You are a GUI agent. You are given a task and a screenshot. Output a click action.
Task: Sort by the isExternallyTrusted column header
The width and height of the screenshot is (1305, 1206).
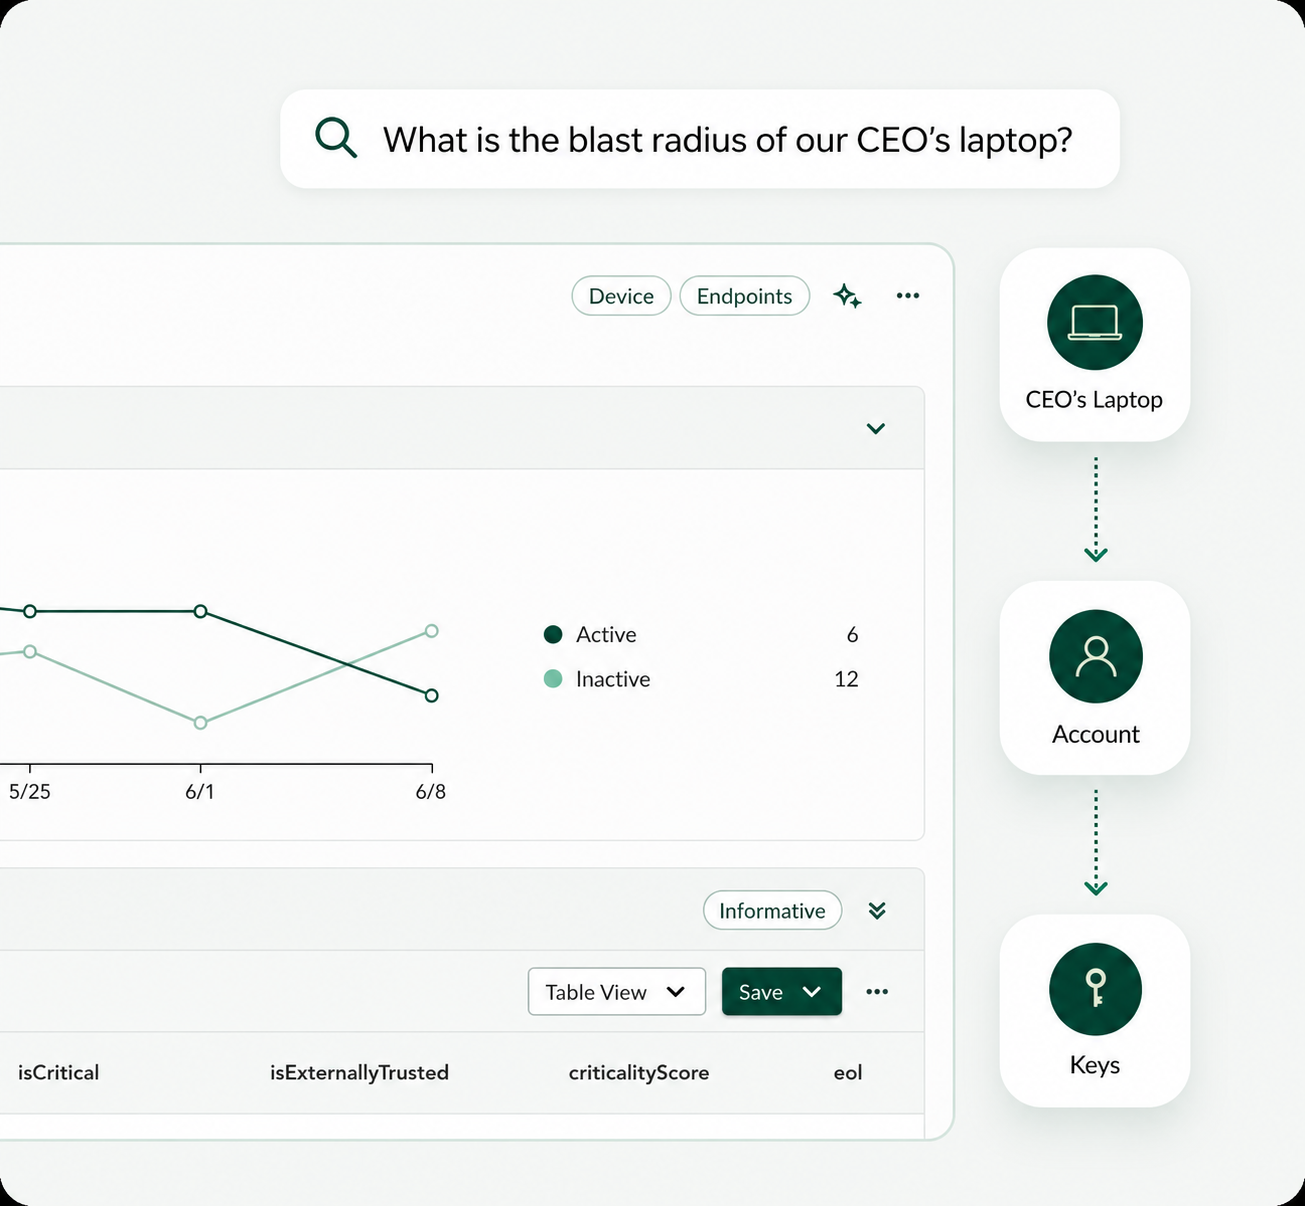(x=359, y=1073)
